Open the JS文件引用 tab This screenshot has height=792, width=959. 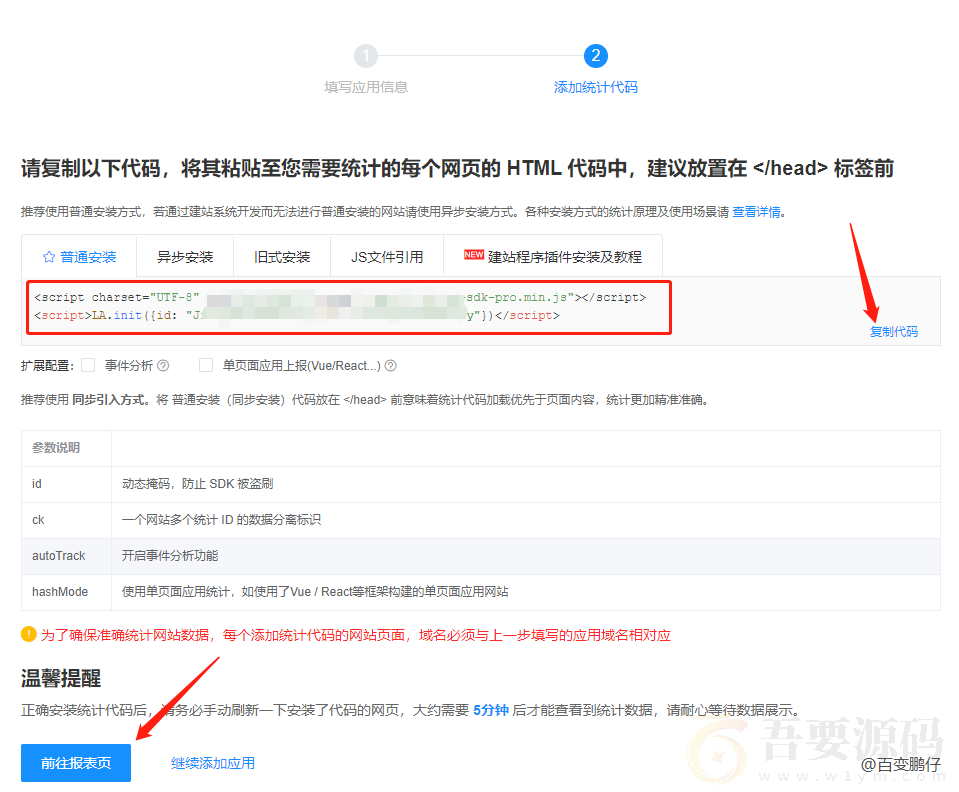[x=386, y=257]
